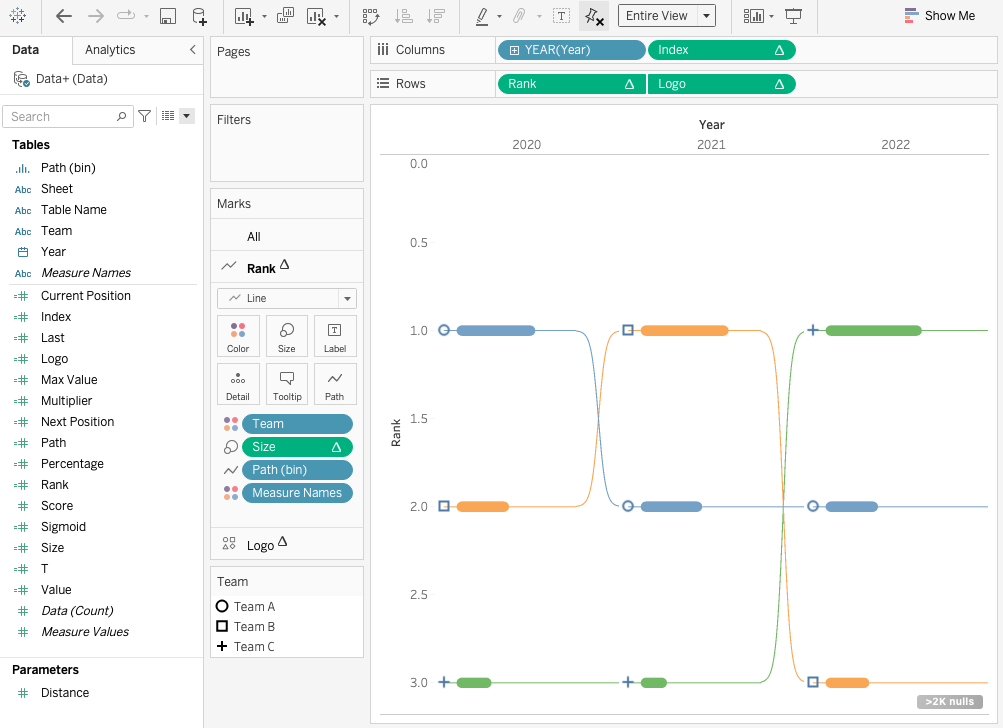1003x728 pixels.
Task: Click the view-as-list icon in Data pane
Action: pos(168,116)
